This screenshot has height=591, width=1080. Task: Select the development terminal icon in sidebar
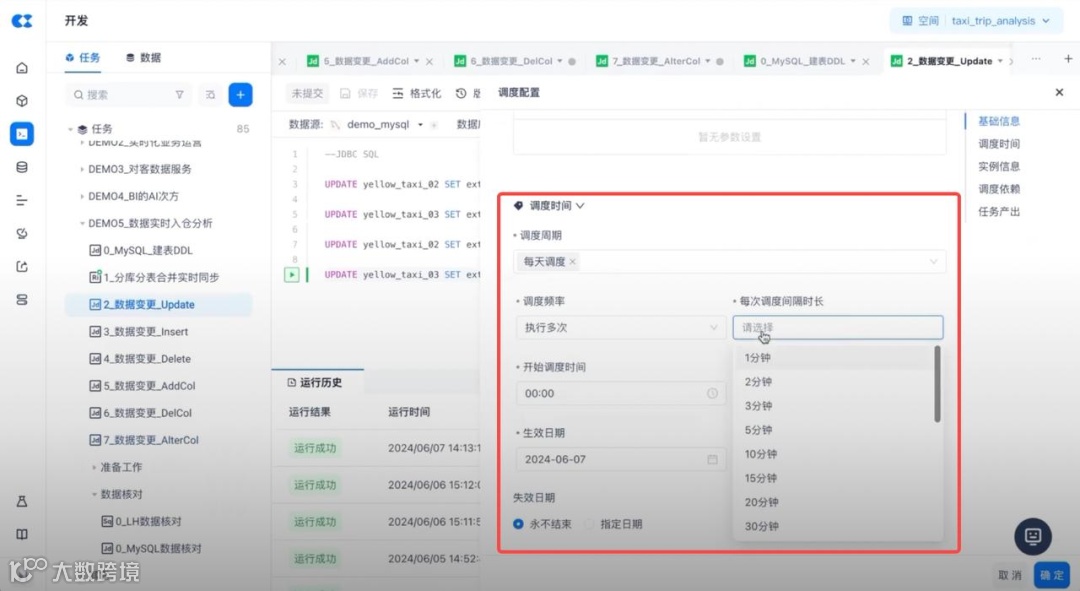(x=22, y=134)
